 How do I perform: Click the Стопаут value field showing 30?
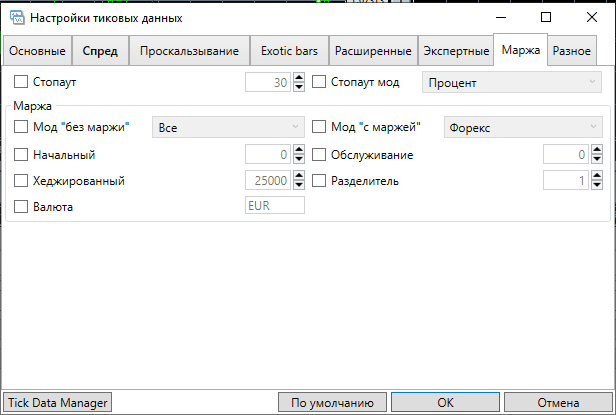tap(268, 82)
